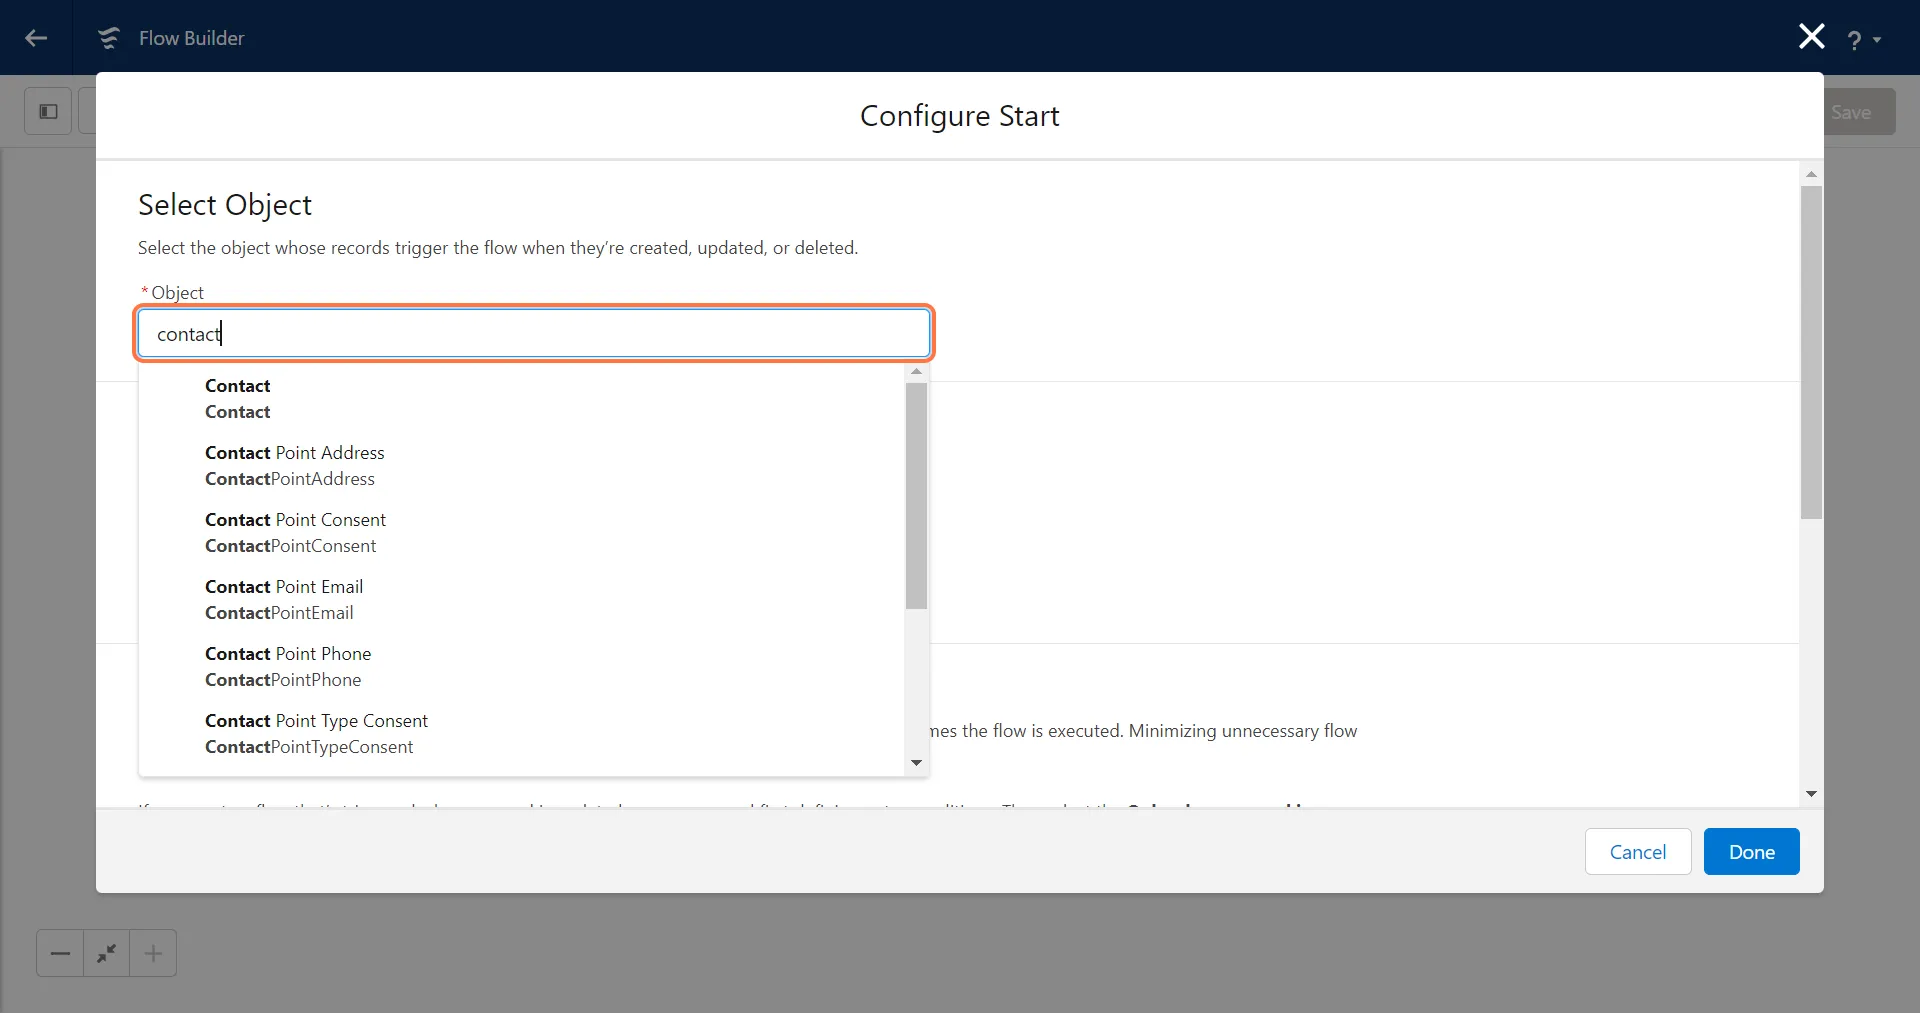
Task: Choose Contact Point Phone option
Action: (288, 666)
